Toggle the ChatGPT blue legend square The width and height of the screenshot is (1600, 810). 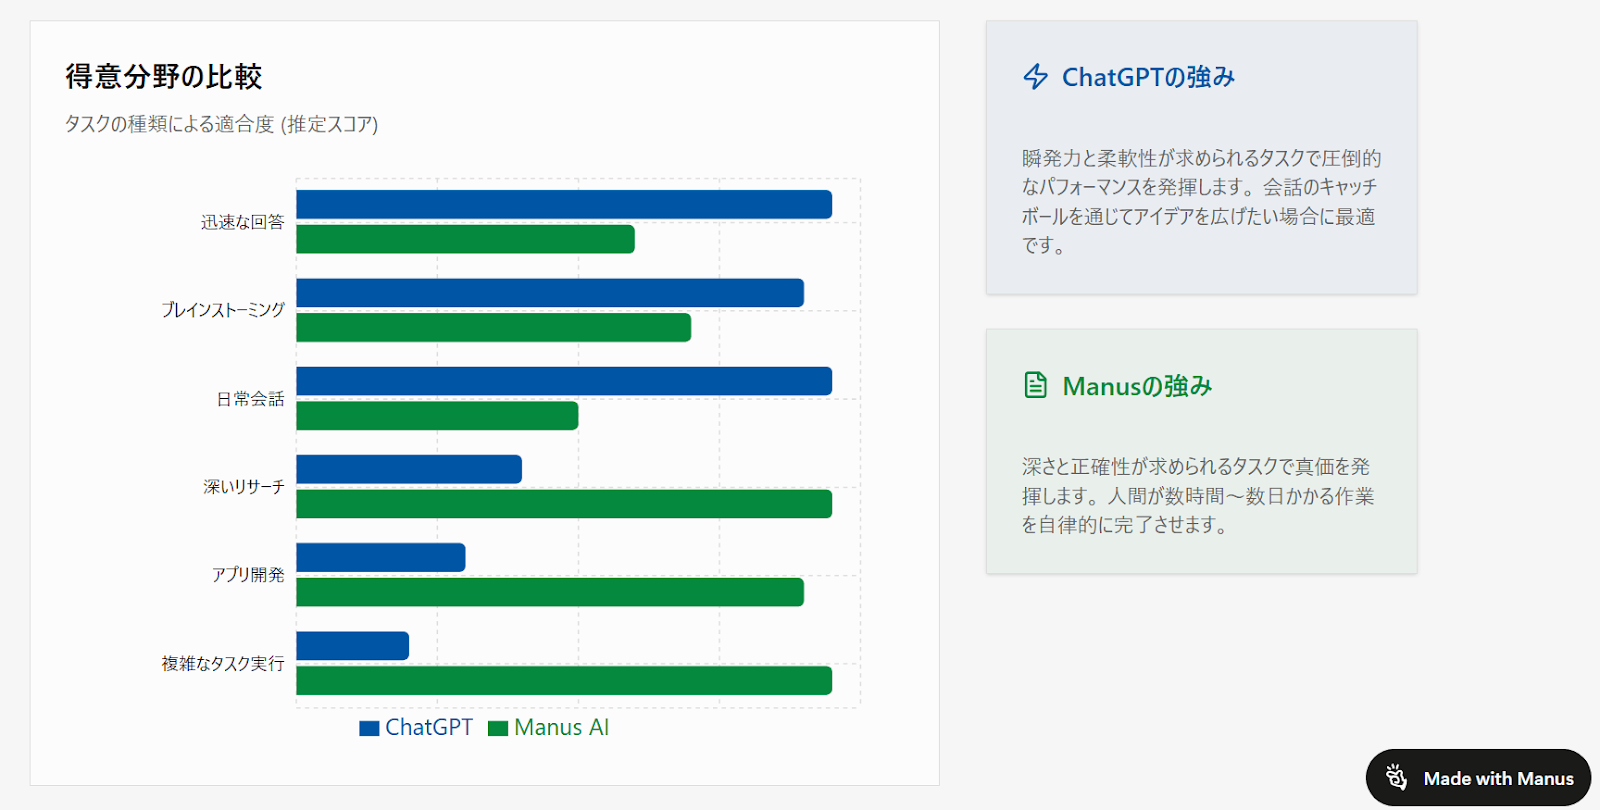tap(369, 728)
